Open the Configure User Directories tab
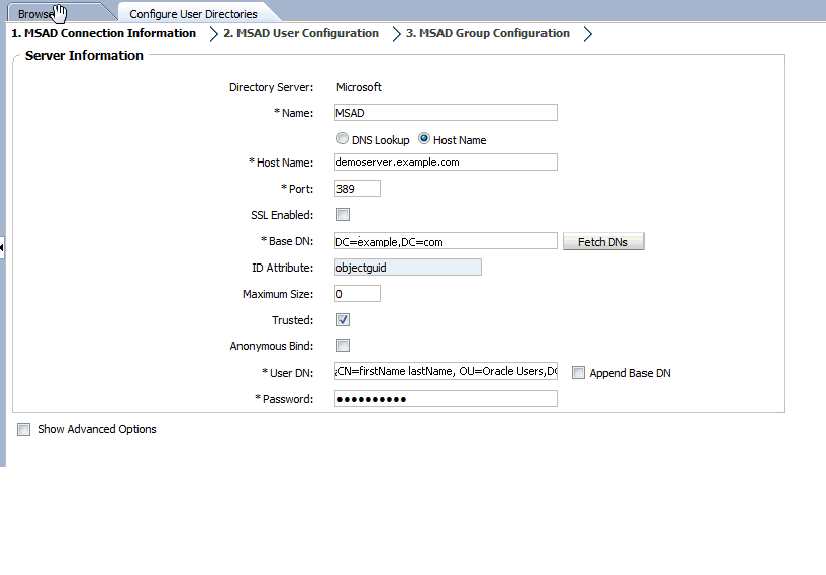This screenshot has width=826, height=575. pyautogui.click(x=193, y=14)
